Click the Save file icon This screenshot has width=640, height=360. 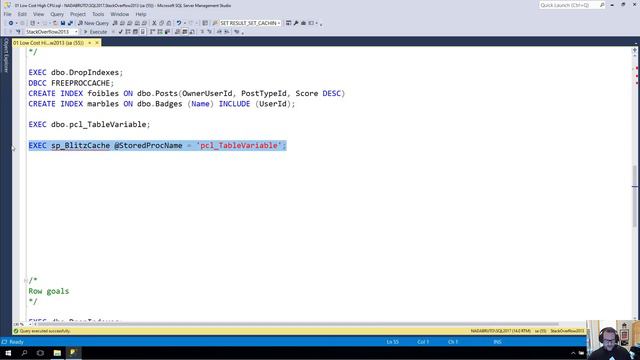click(62, 23)
